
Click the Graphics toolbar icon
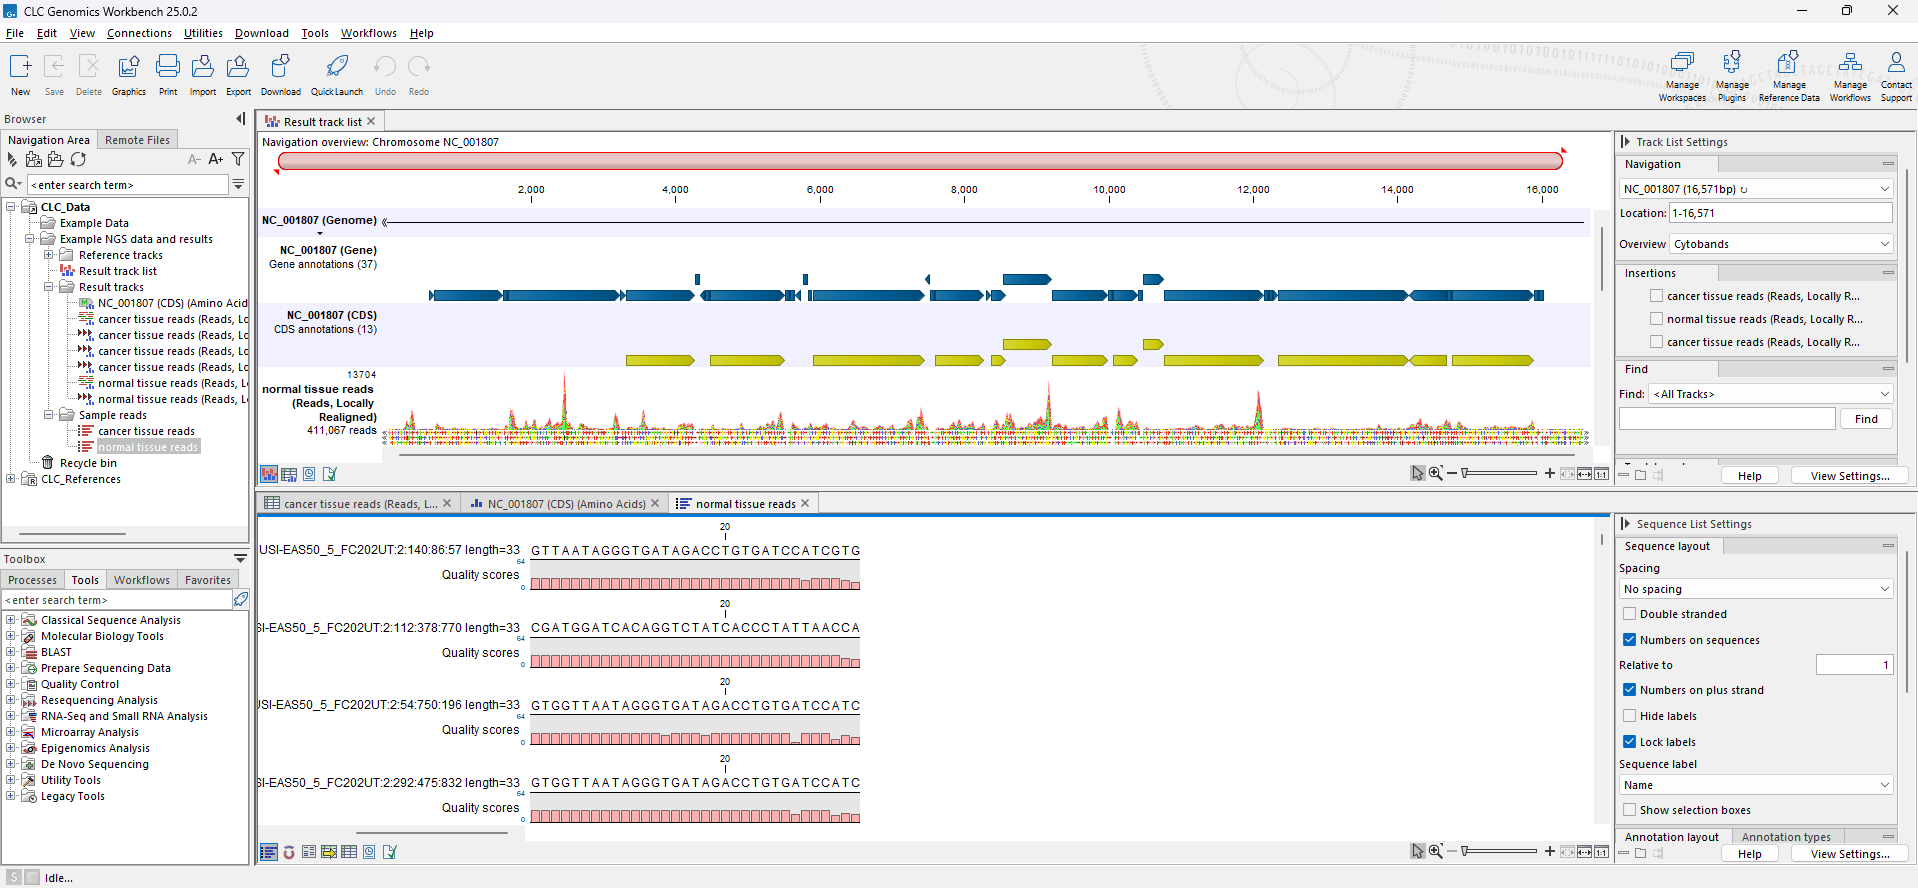(128, 69)
